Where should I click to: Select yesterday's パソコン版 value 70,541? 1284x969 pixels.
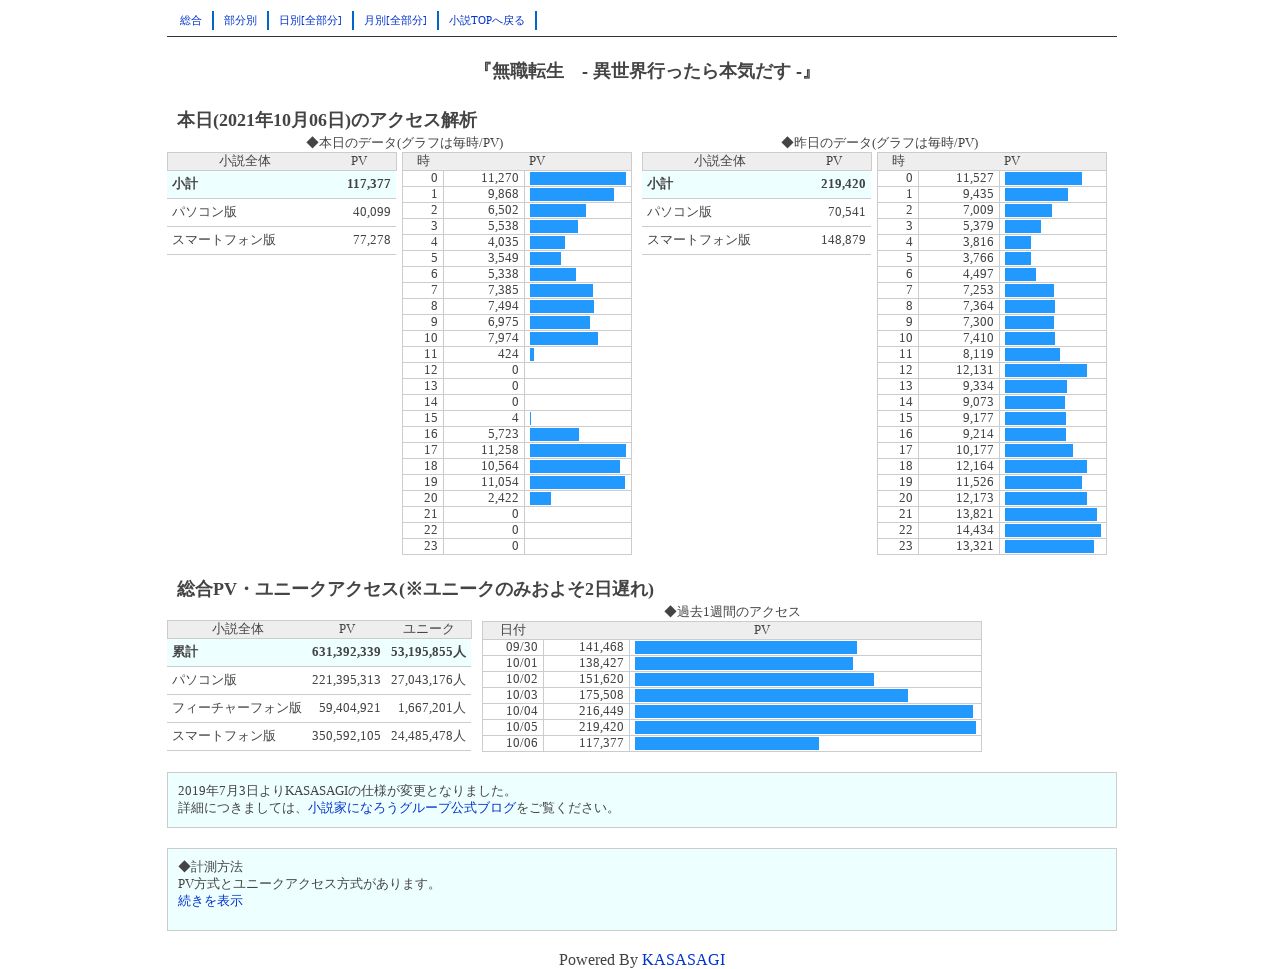847,212
